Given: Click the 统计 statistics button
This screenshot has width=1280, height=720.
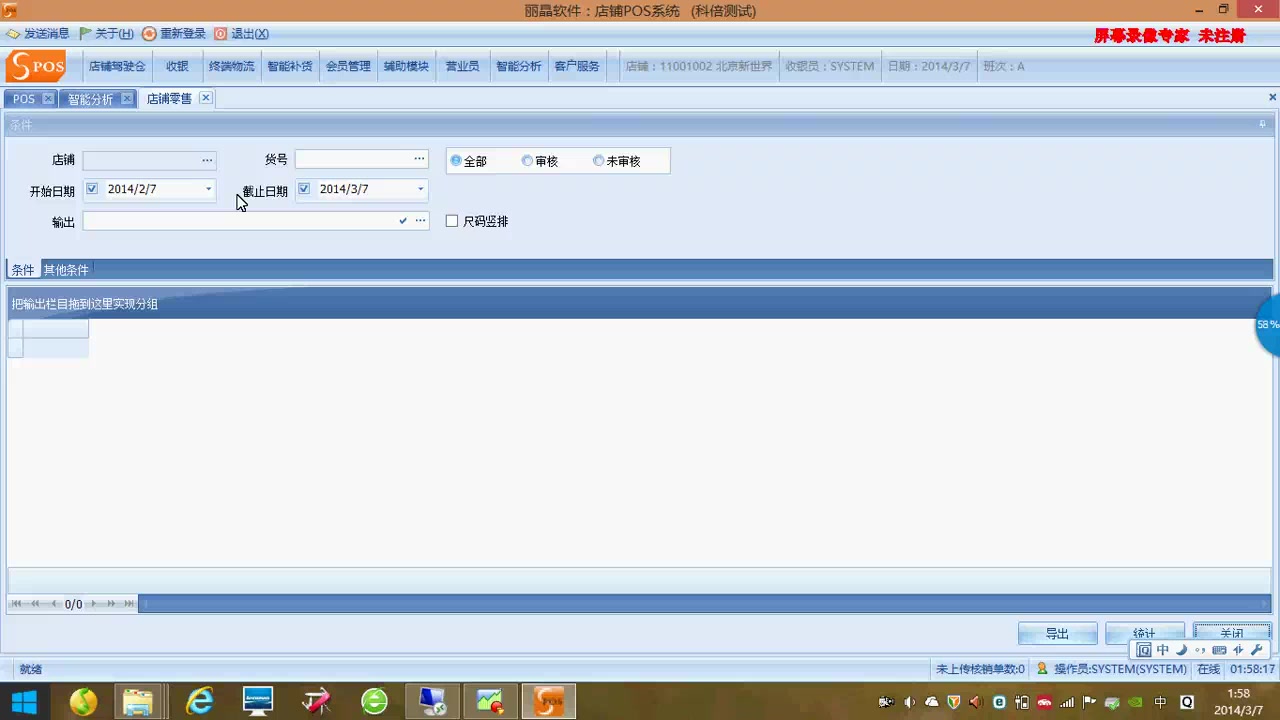Looking at the screenshot, I should coord(1144,633).
